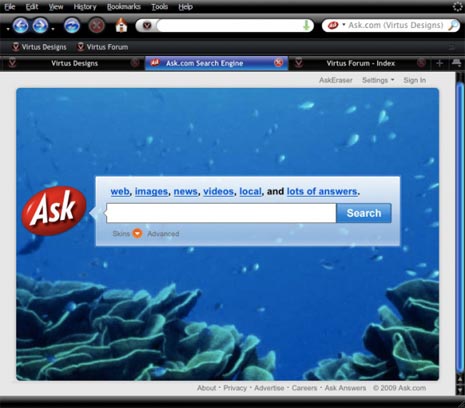Open the local search link
The width and height of the screenshot is (465, 408).
[250, 191]
